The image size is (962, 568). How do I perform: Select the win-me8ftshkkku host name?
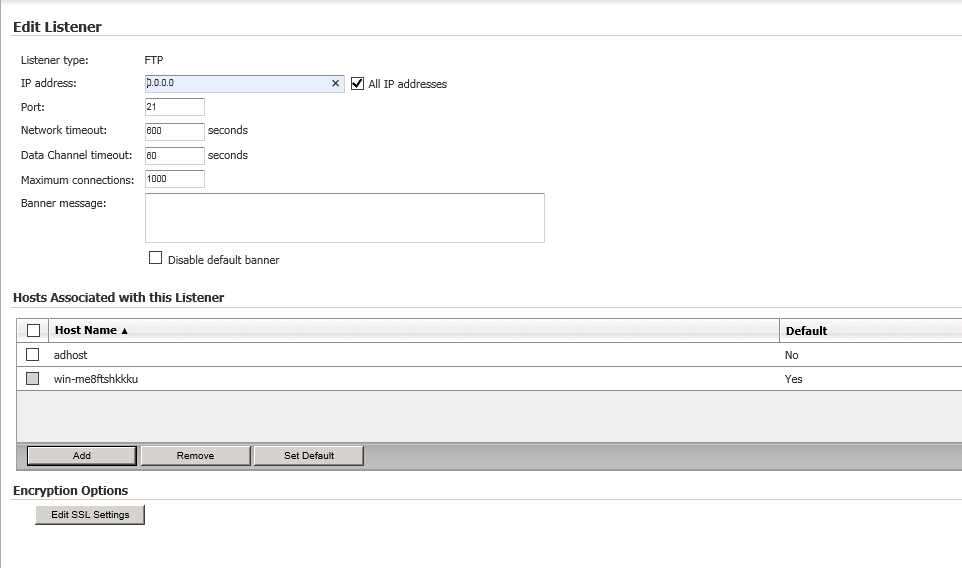(x=96, y=379)
